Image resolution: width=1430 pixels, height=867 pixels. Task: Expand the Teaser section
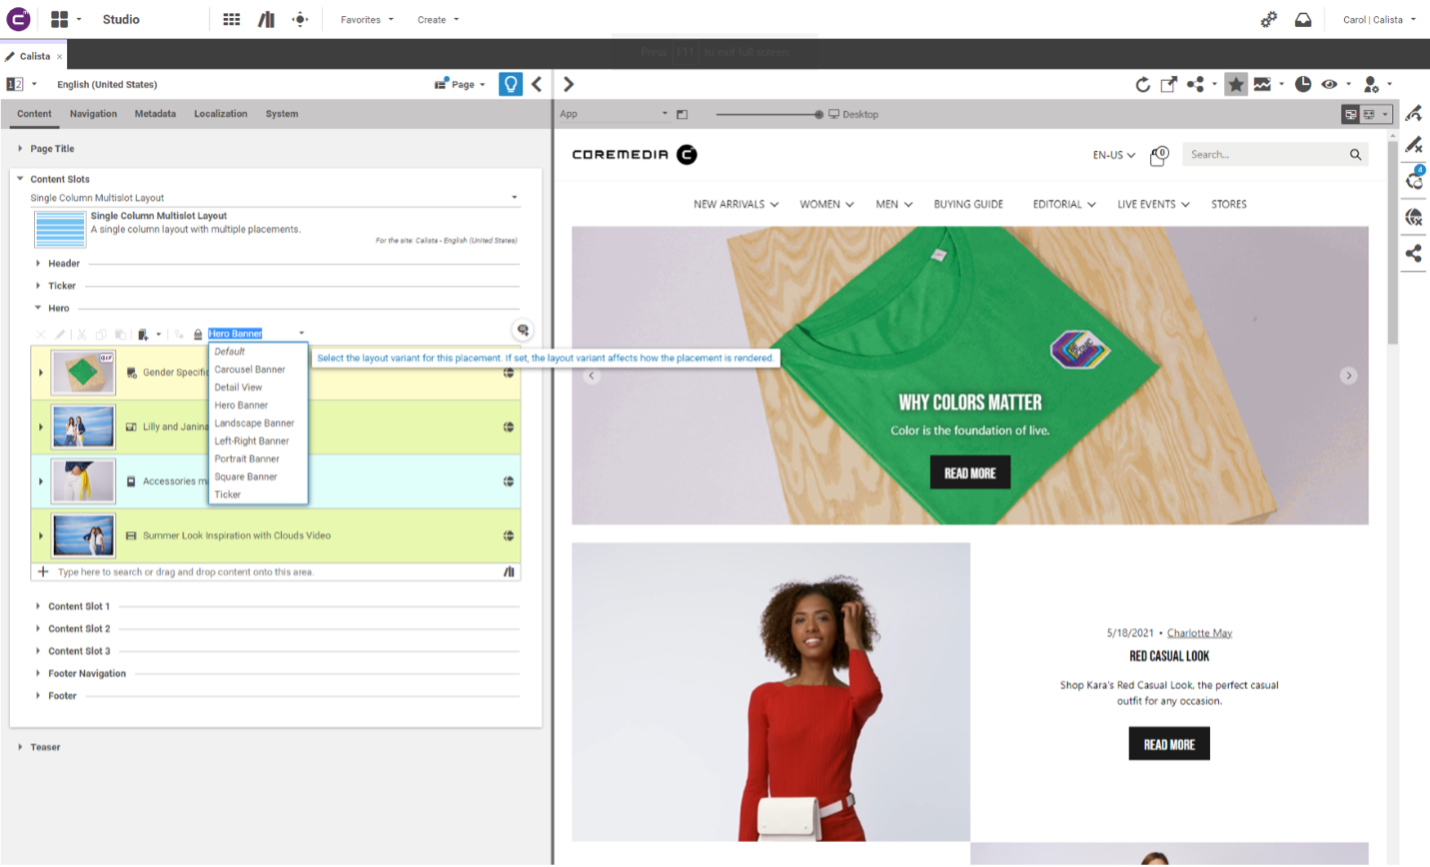(20, 747)
